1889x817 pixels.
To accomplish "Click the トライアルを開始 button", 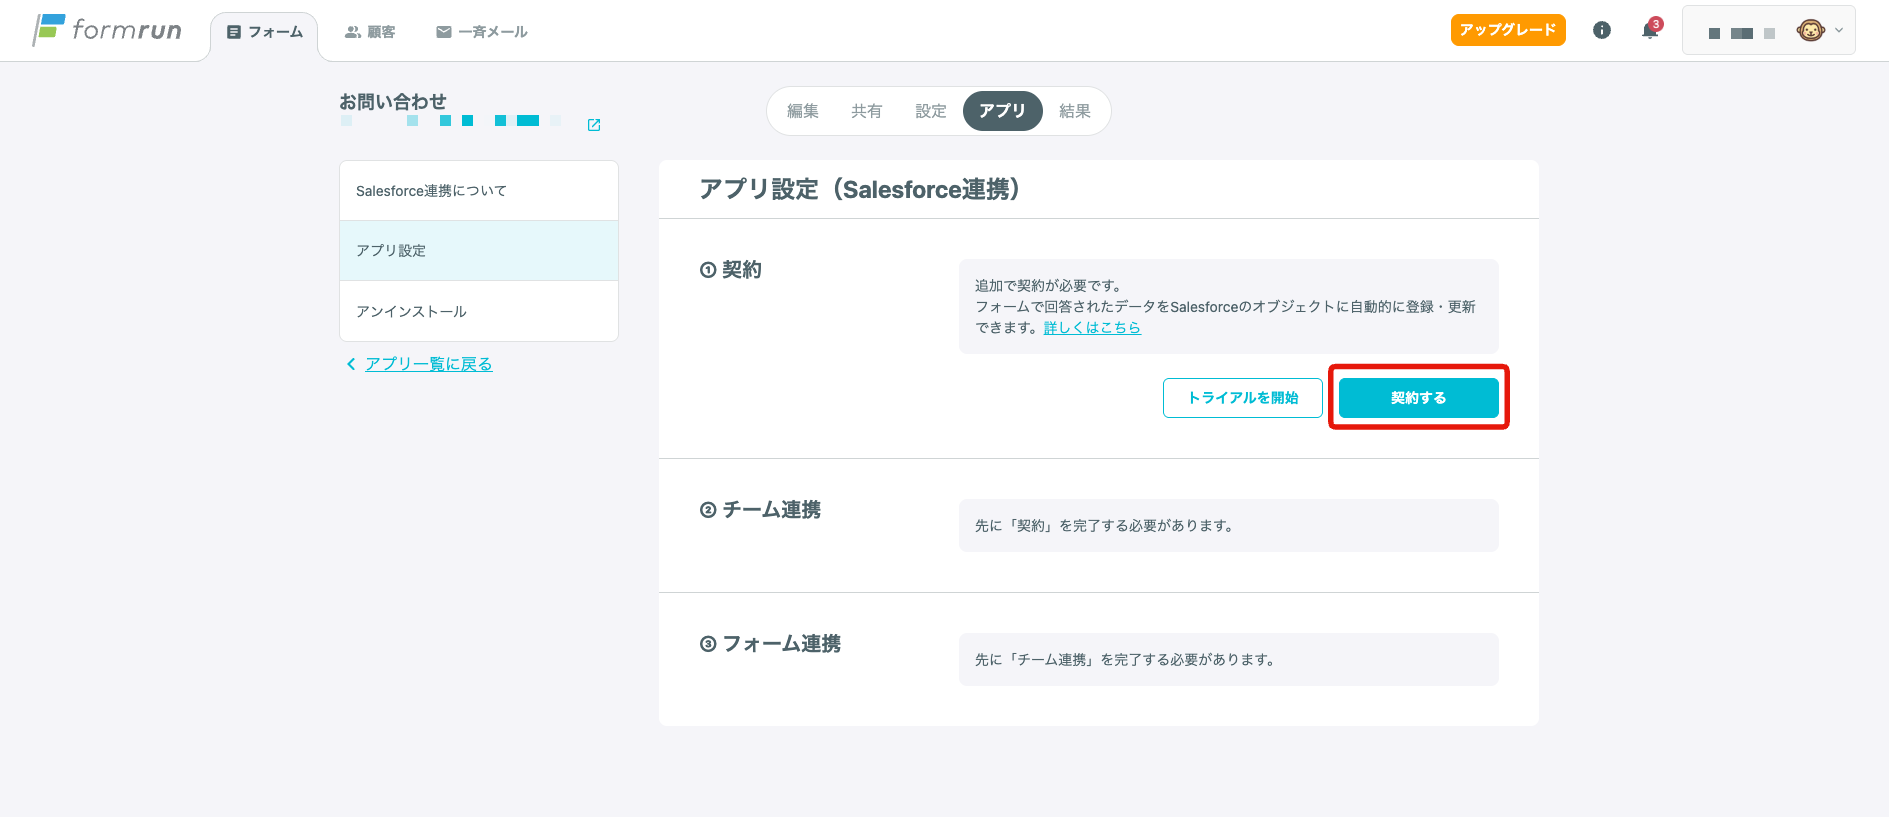I will coord(1243,398).
